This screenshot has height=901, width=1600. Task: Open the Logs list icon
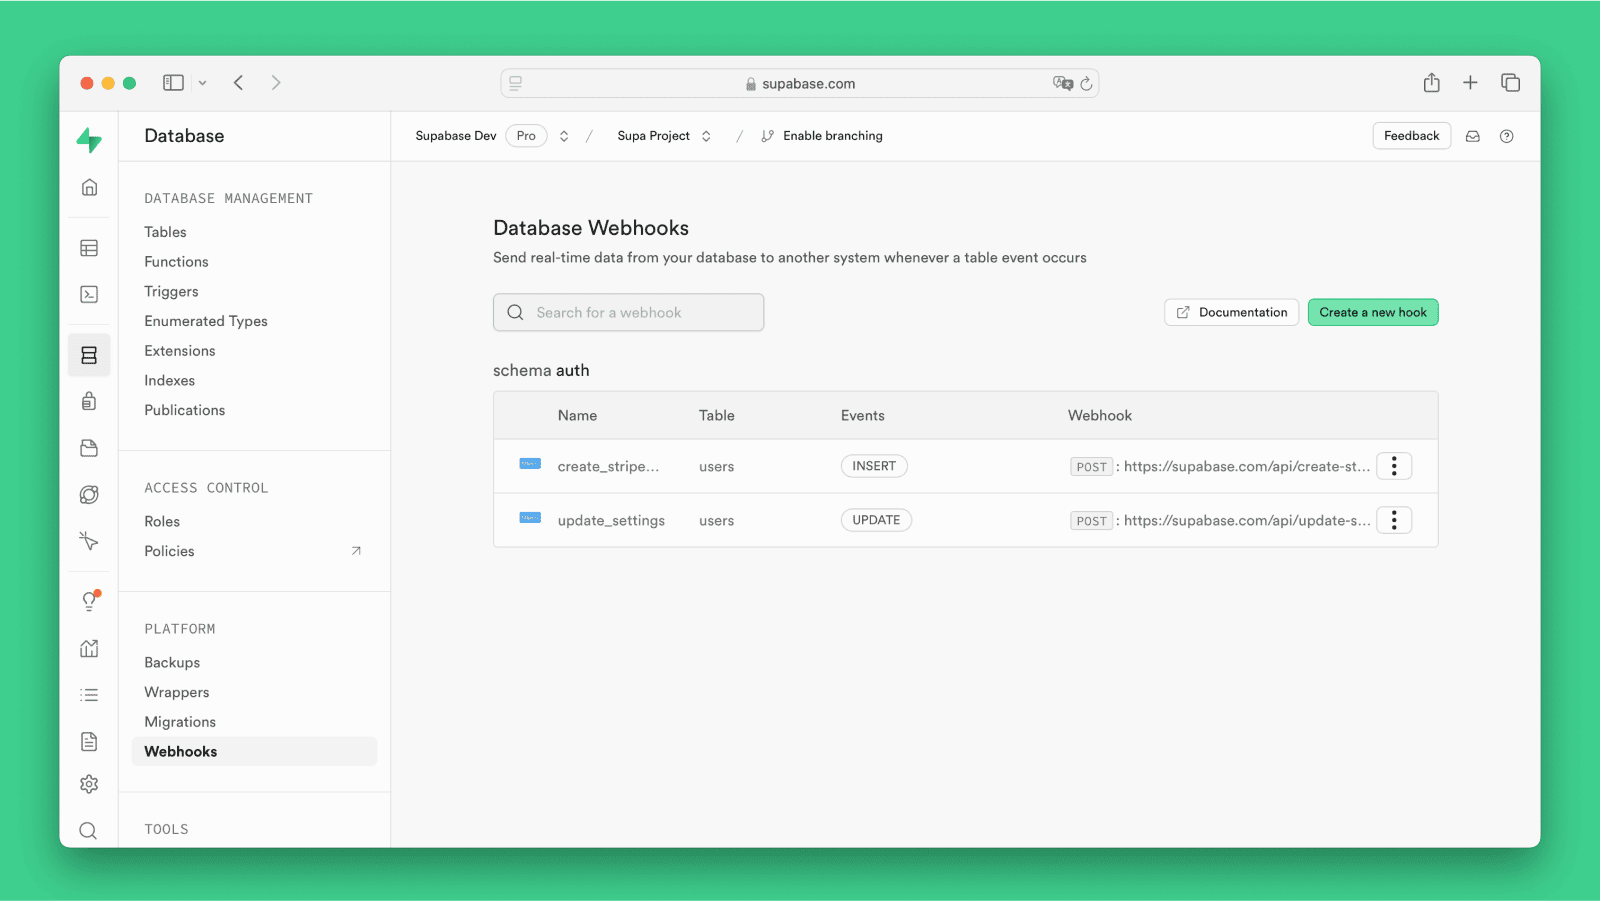tap(89, 695)
